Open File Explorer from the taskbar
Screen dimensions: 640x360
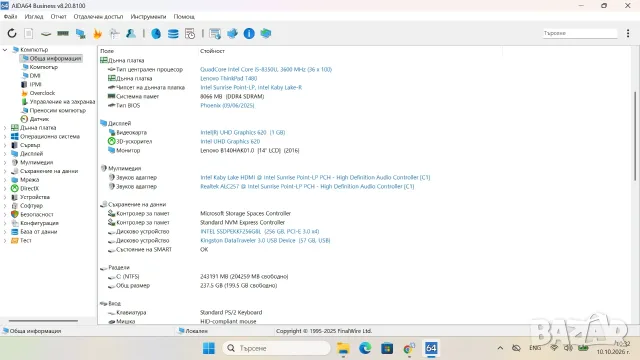point(343,348)
